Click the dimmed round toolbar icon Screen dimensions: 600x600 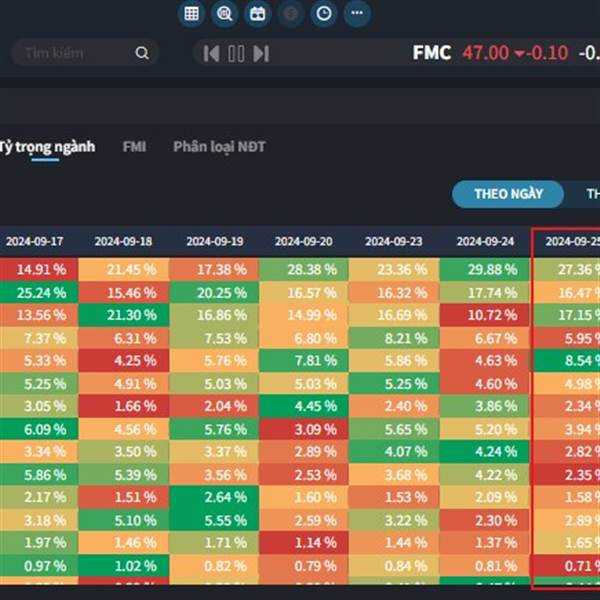point(291,14)
